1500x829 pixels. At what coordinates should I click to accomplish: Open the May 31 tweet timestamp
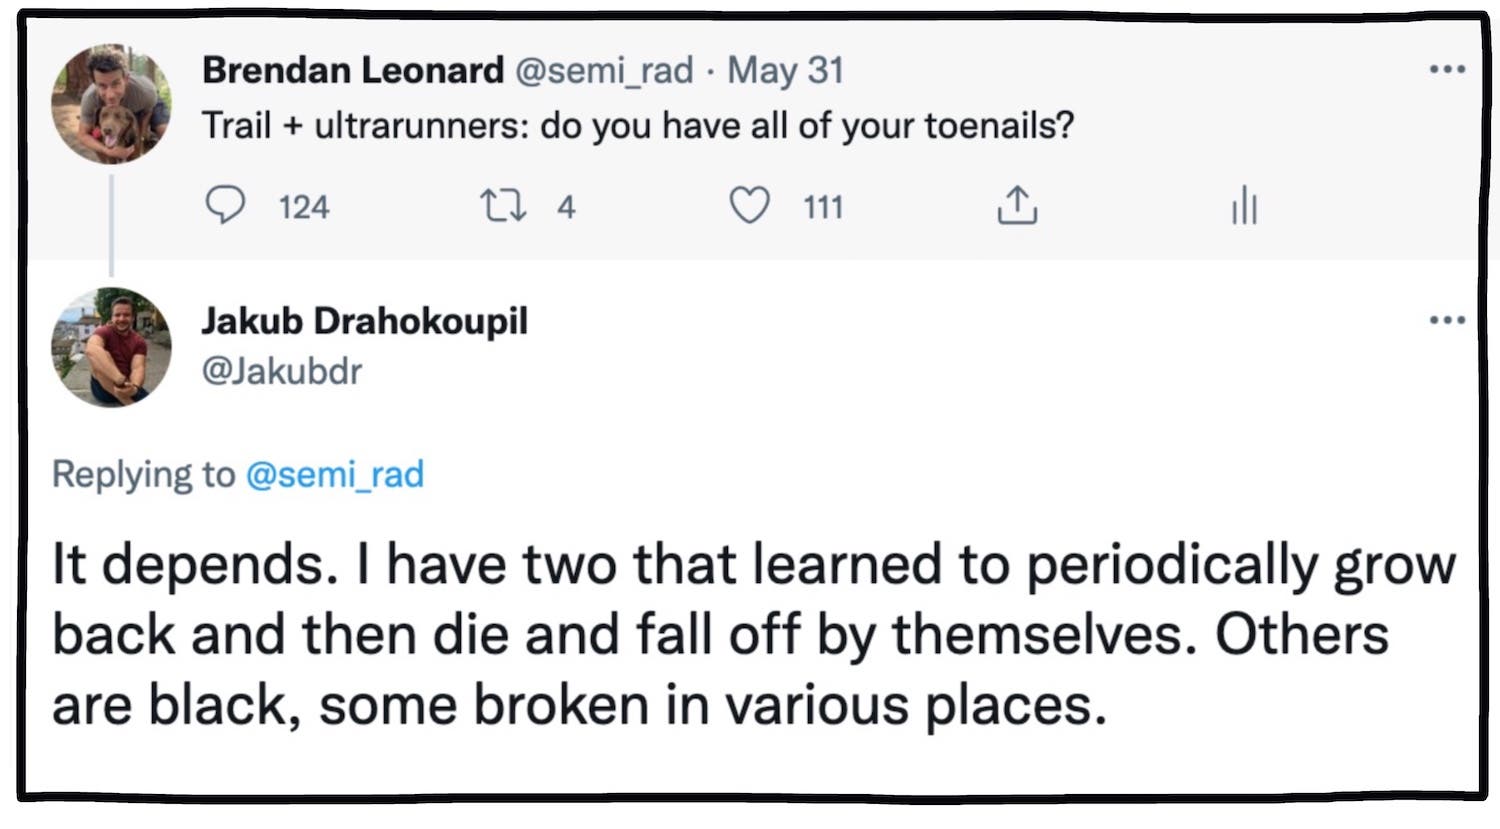point(786,70)
